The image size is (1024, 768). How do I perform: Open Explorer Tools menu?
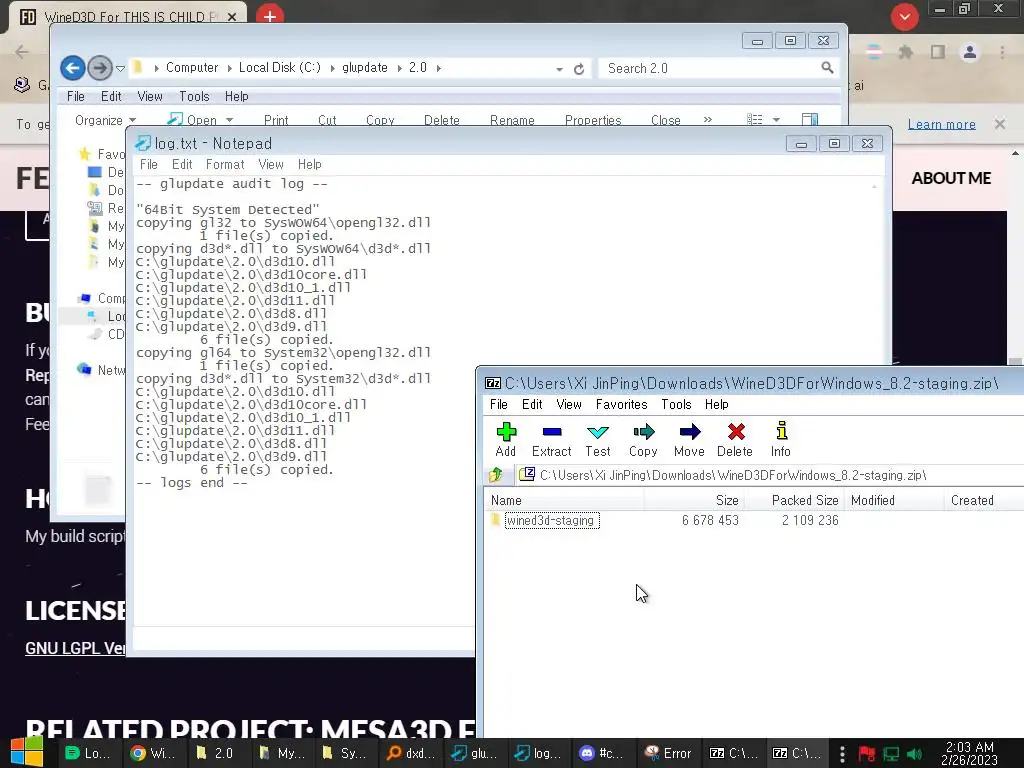point(194,97)
